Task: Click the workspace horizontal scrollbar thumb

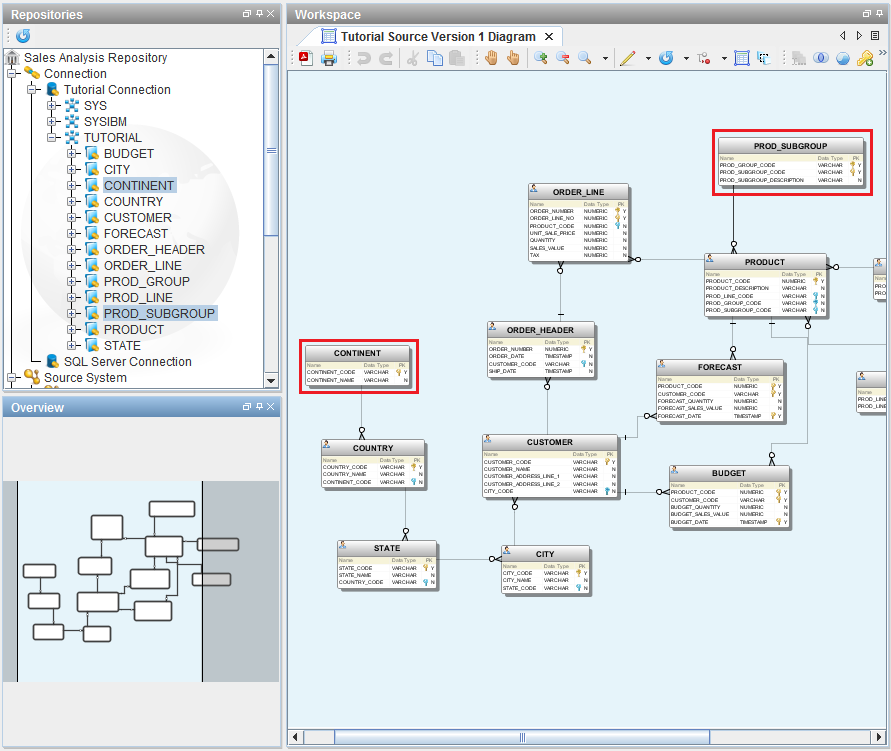Action: click(521, 738)
